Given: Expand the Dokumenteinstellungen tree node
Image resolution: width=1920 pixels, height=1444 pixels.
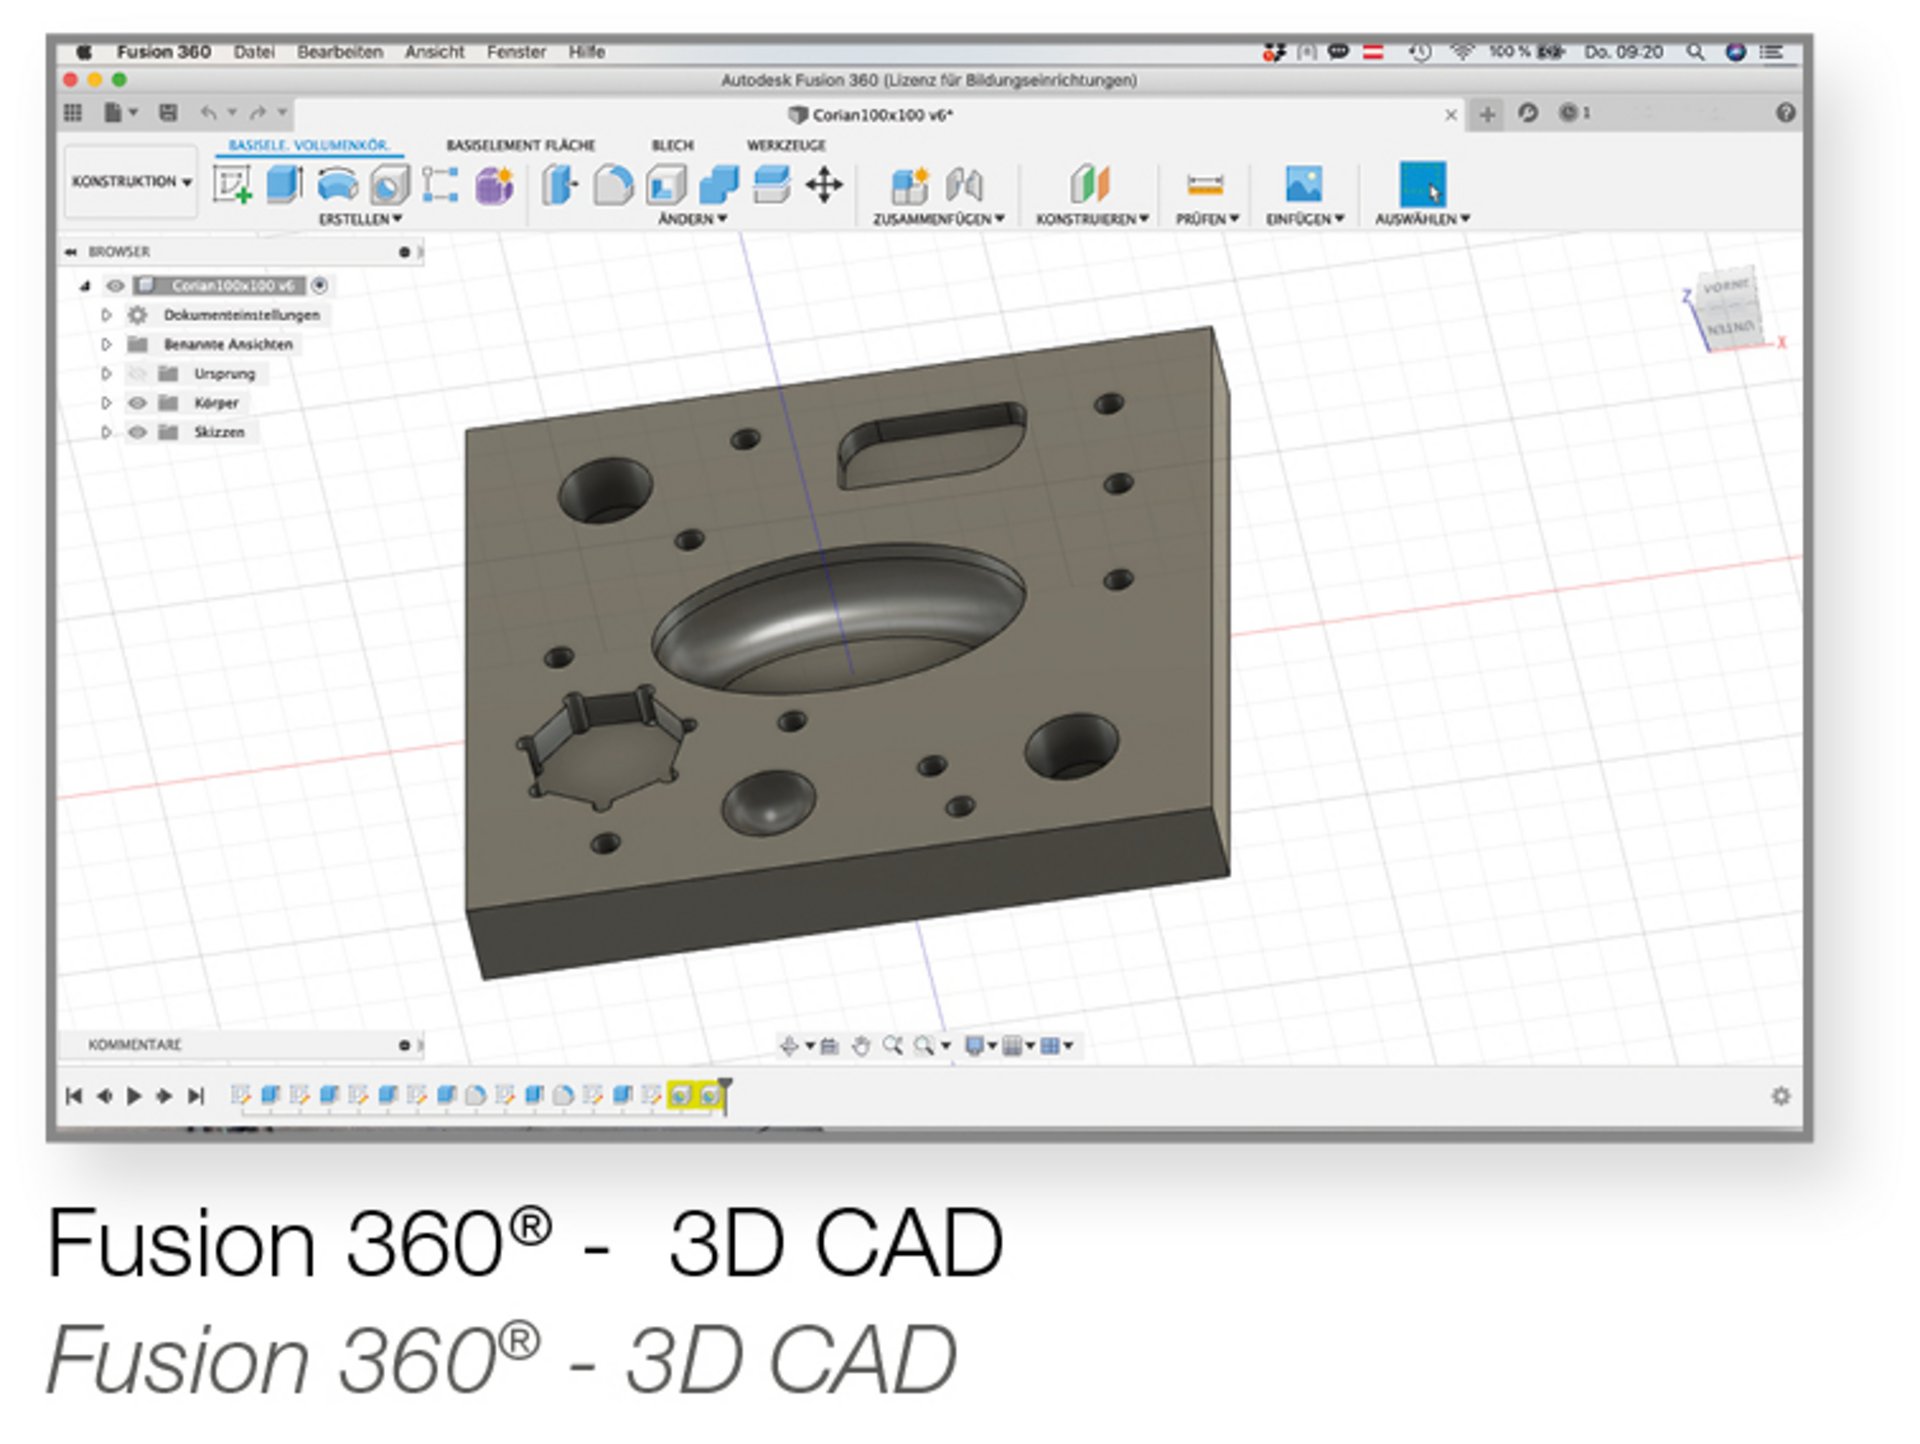Looking at the screenshot, I should 106,315.
